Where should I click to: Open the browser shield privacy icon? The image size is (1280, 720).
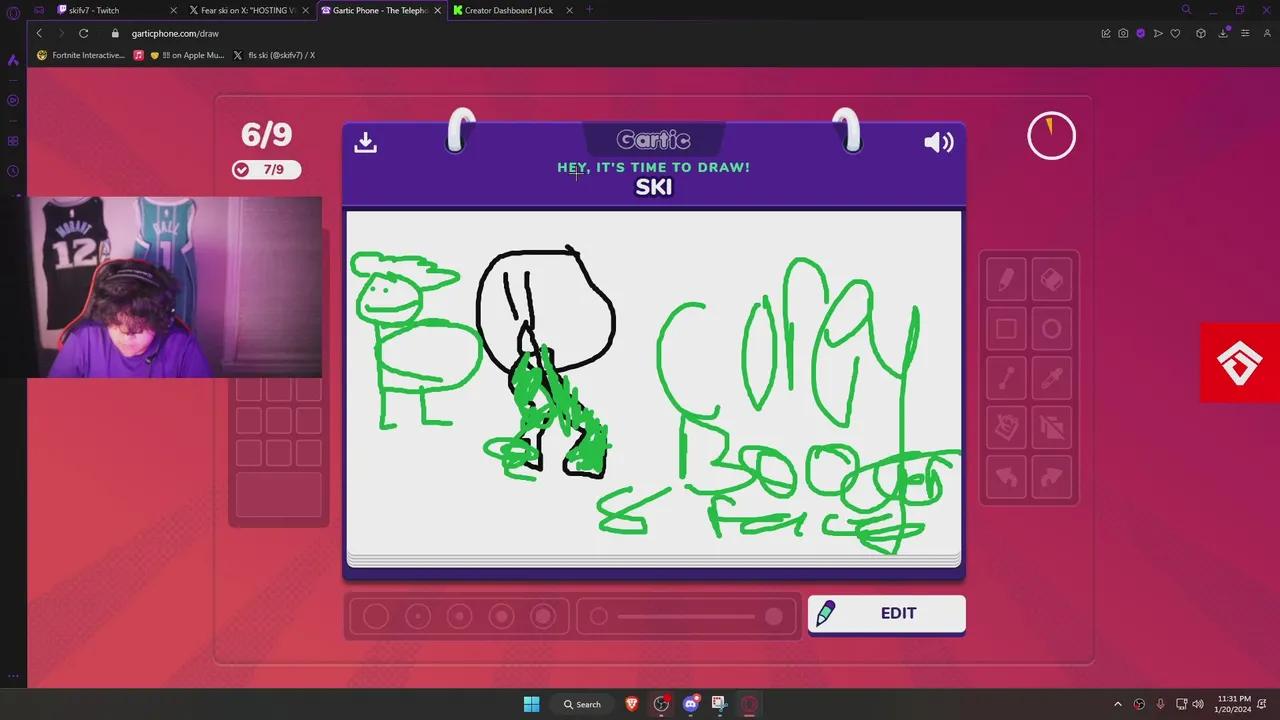click(1140, 33)
